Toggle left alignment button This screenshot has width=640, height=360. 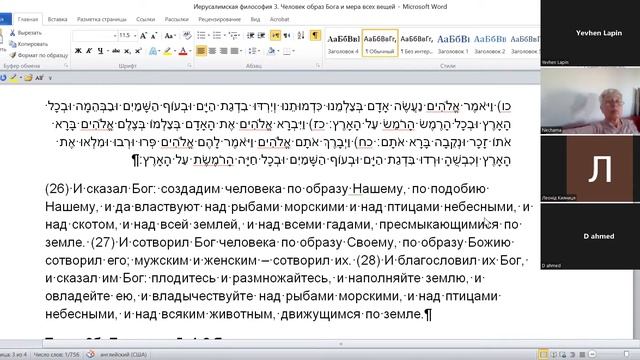point(201,51)
